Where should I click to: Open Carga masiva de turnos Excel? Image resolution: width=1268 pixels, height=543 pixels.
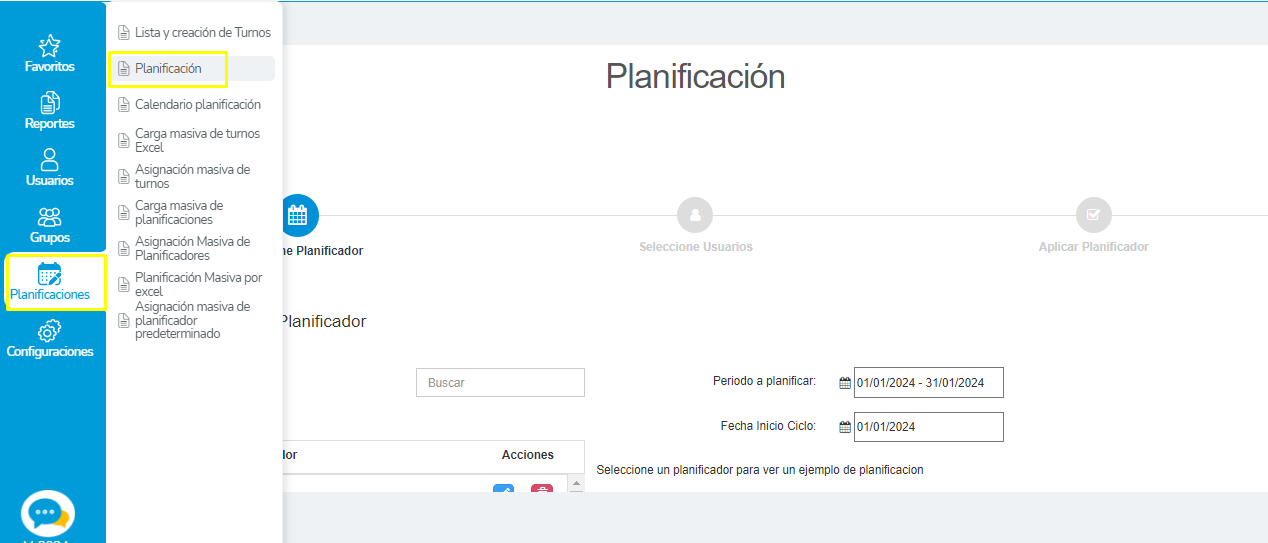click(196, 140)
